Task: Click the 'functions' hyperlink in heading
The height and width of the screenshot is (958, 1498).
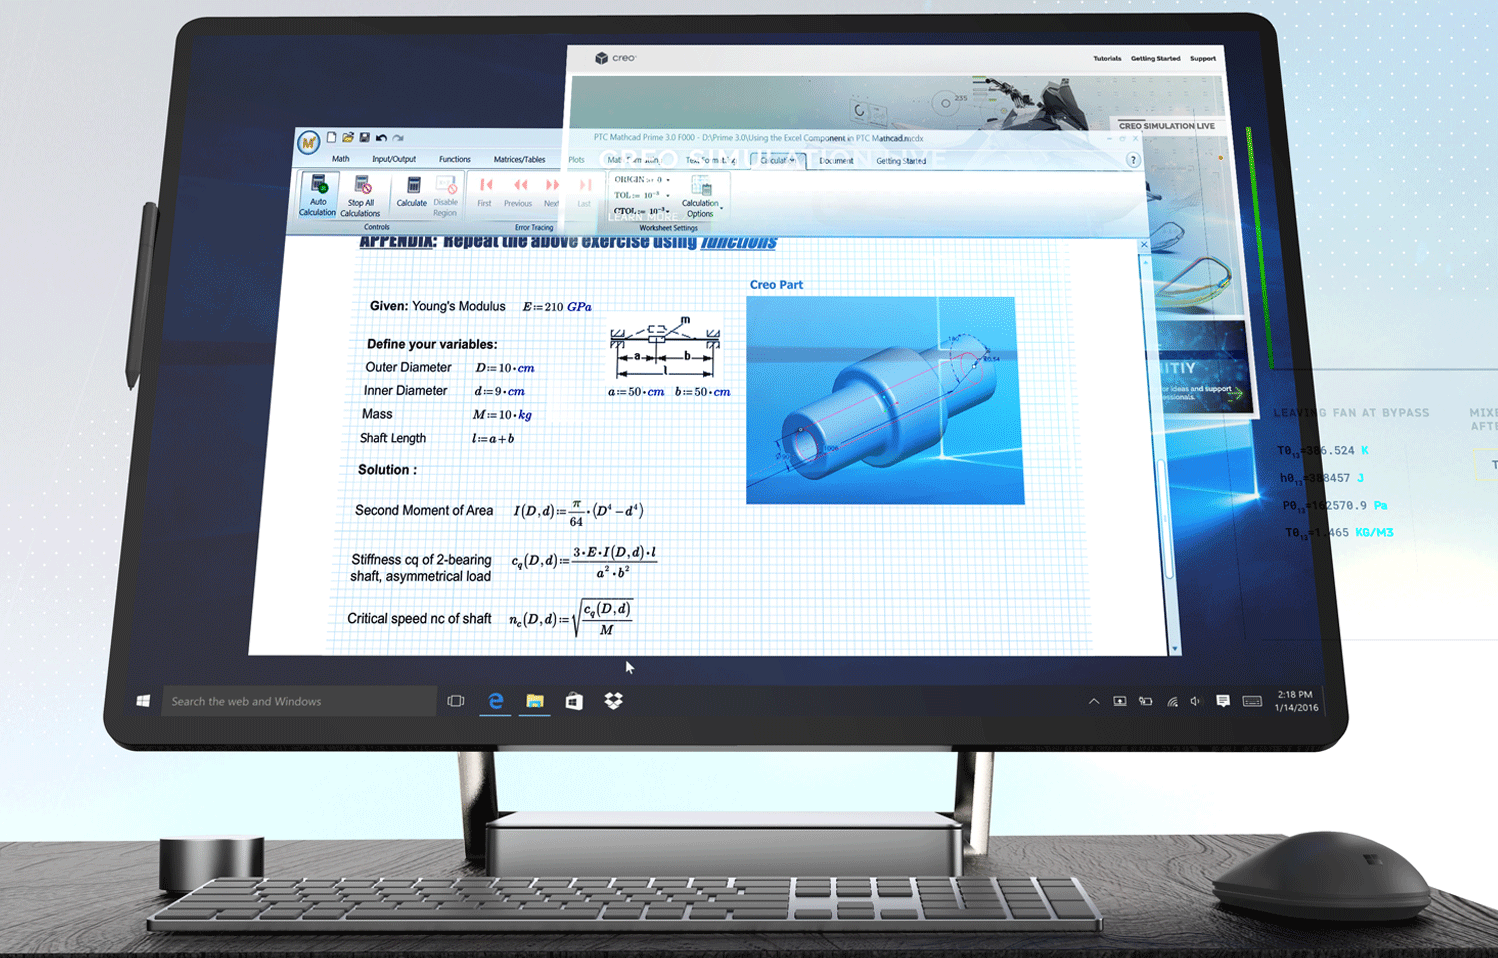Action: [738, 242]
